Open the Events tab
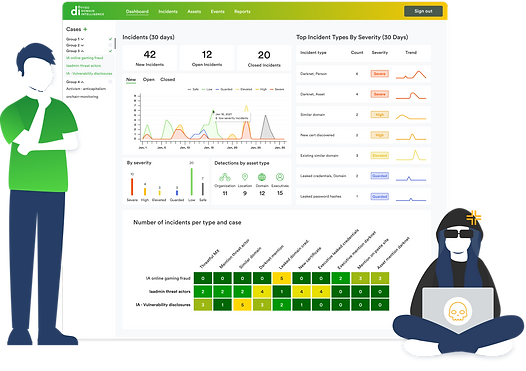526x371 pixels. (x=218, y=11)
